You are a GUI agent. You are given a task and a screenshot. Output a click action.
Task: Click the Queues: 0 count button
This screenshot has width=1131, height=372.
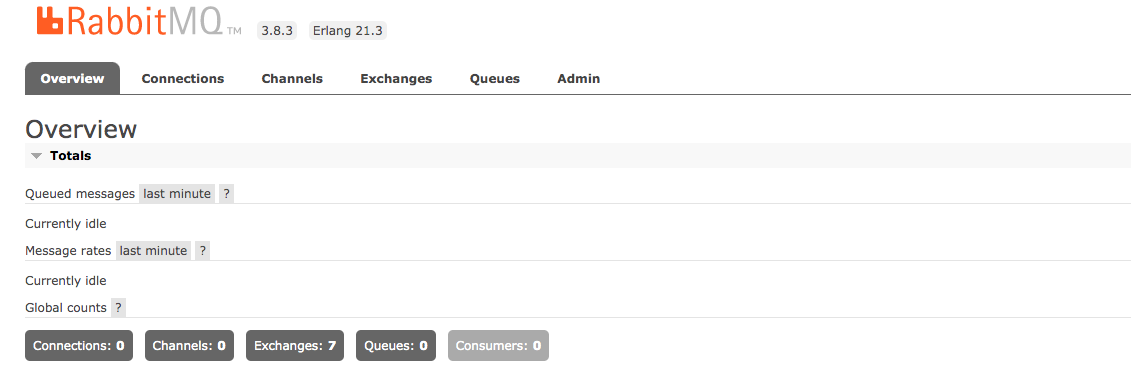click(396, 345)
